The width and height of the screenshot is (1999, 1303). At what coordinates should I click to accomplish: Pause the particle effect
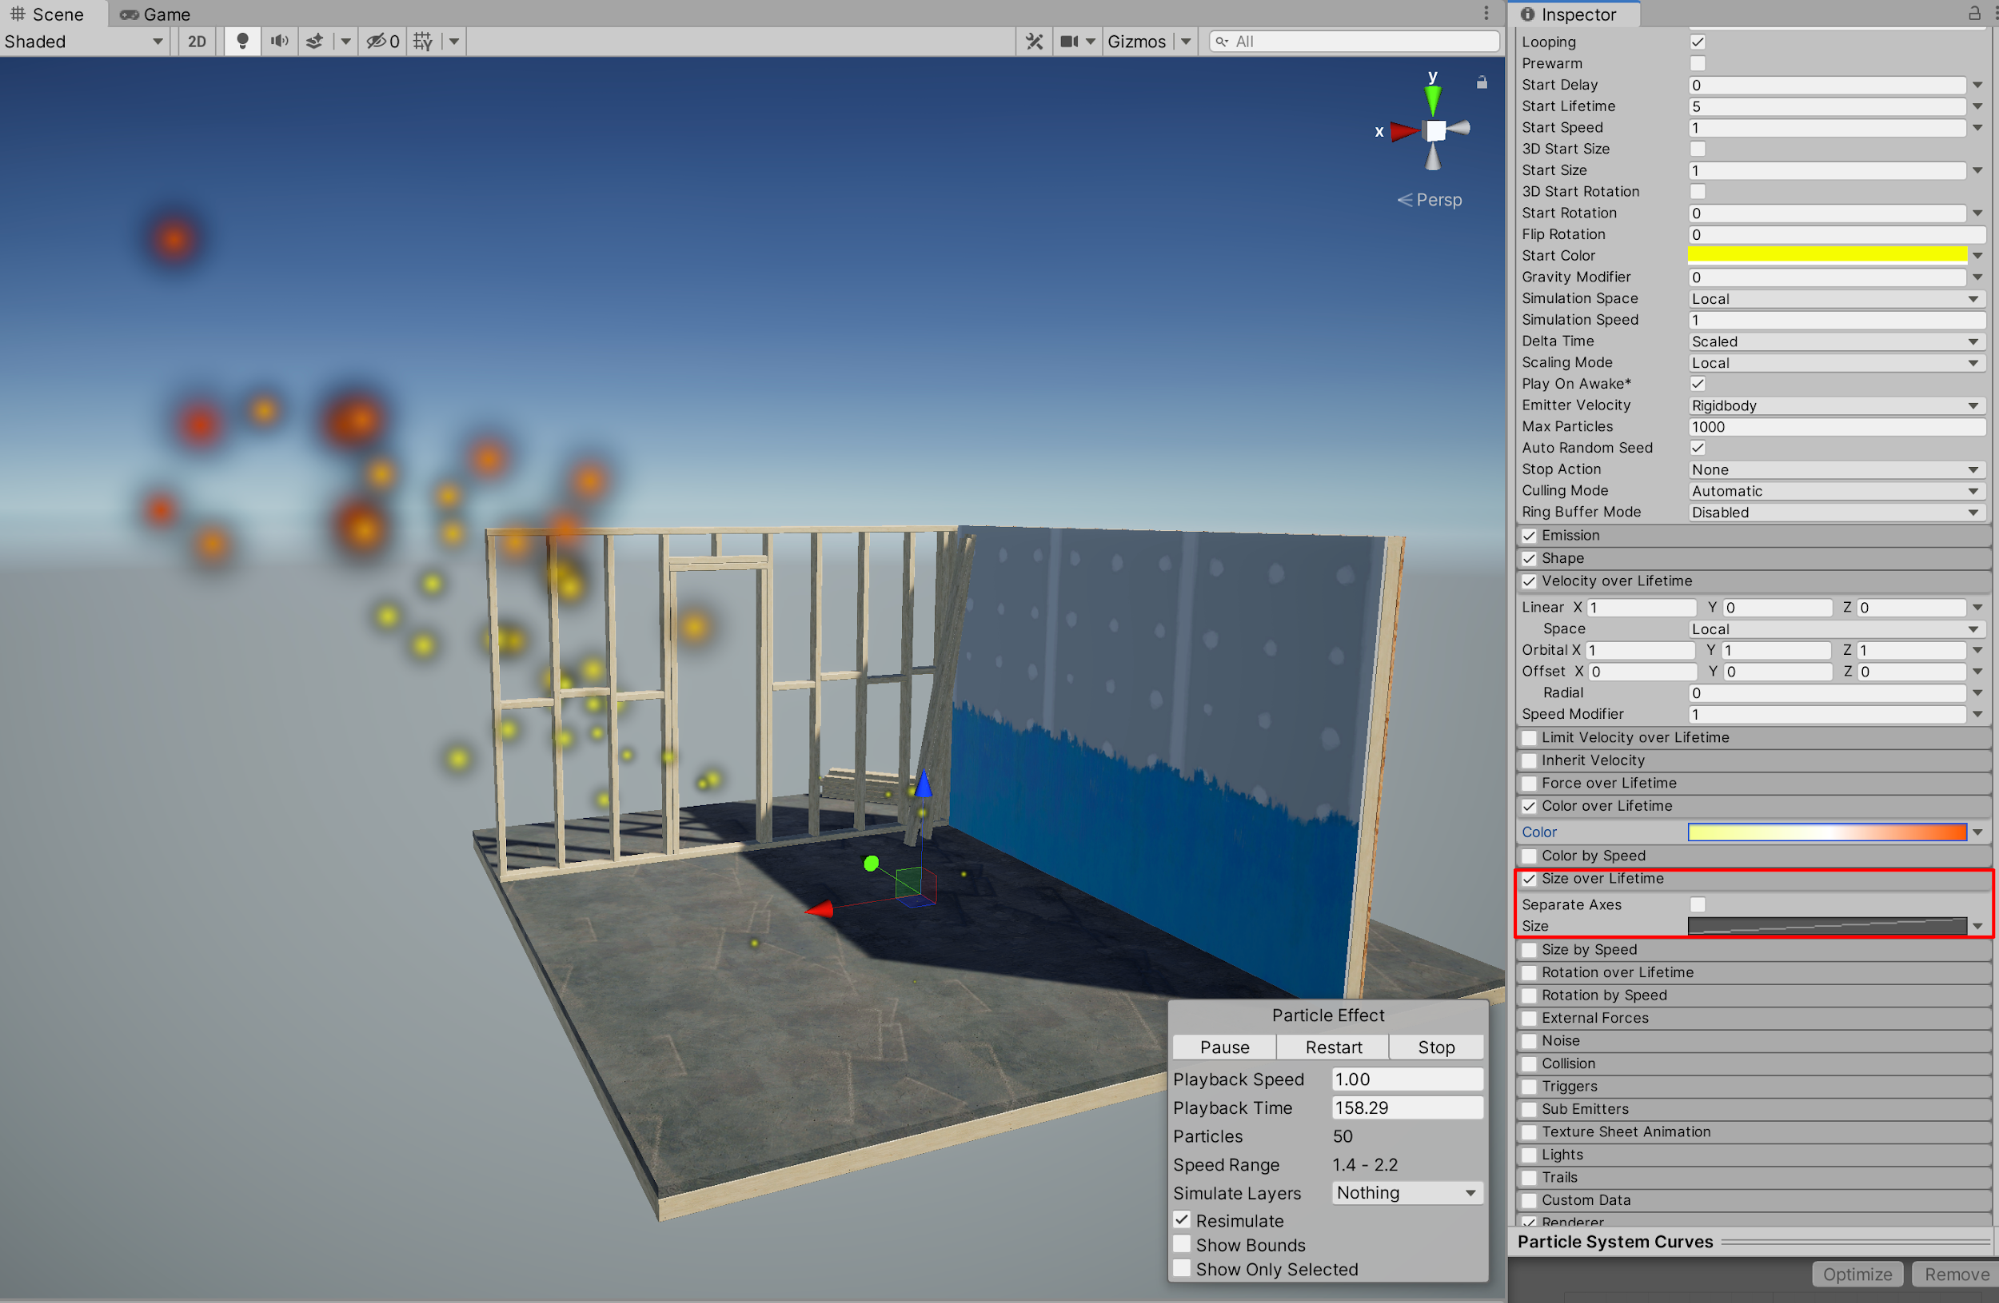tap(1224, 1047)
